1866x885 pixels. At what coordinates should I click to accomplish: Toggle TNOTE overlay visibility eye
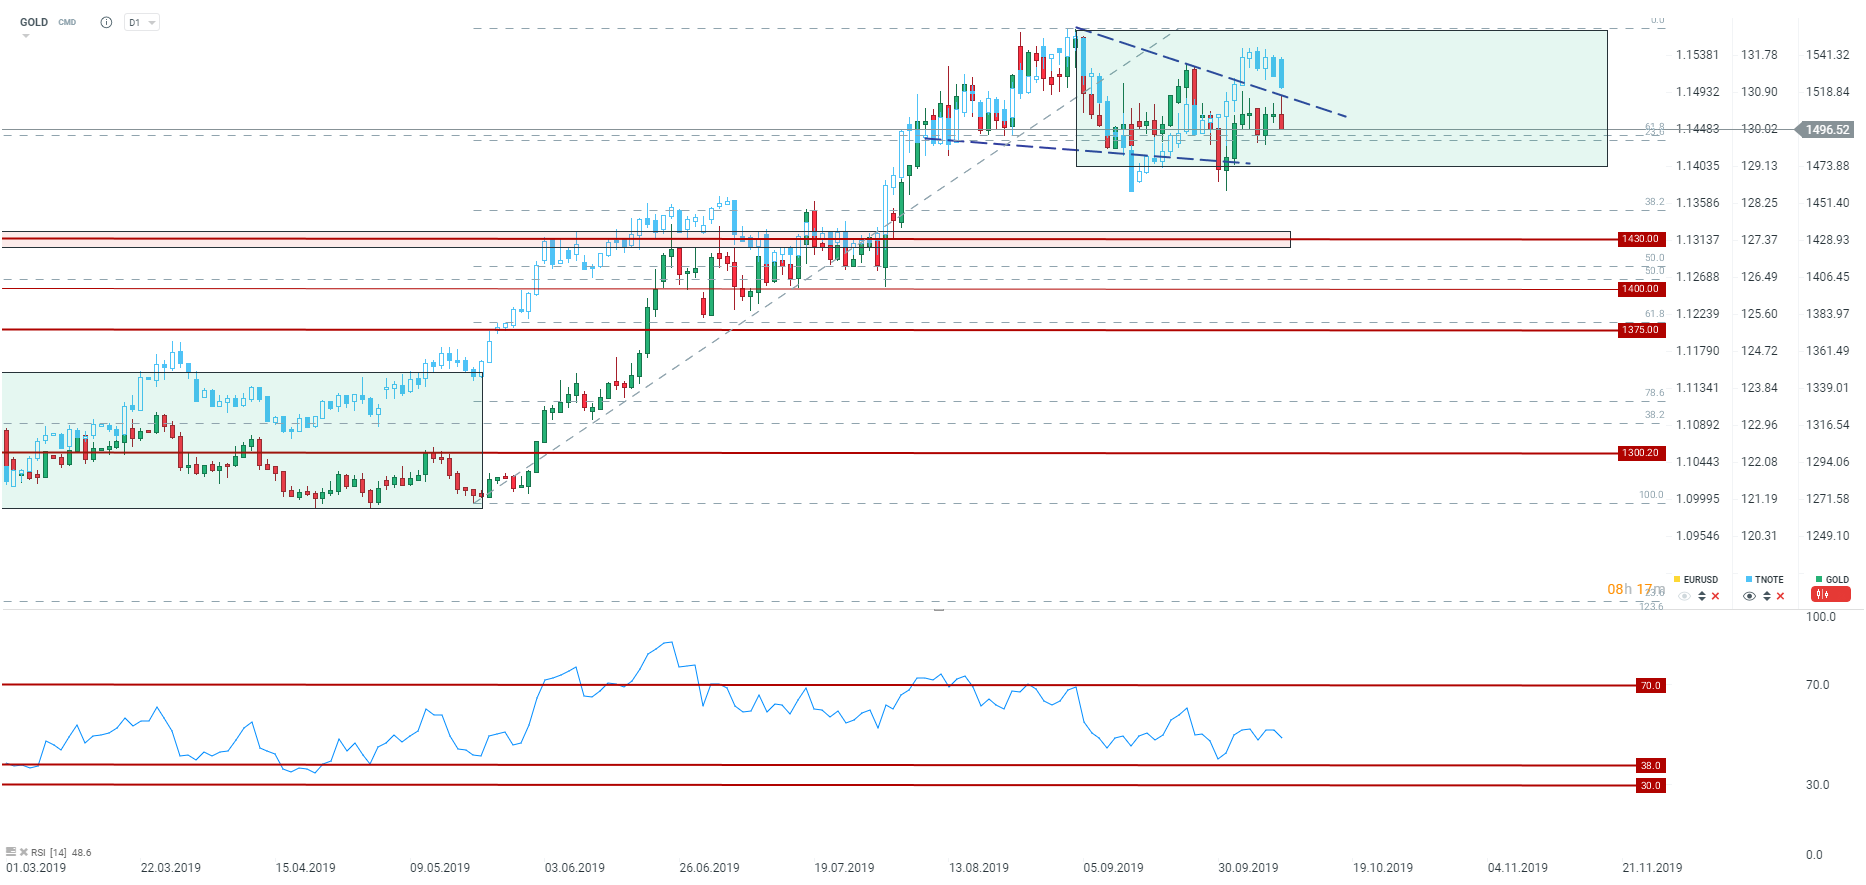point(1750,596)
